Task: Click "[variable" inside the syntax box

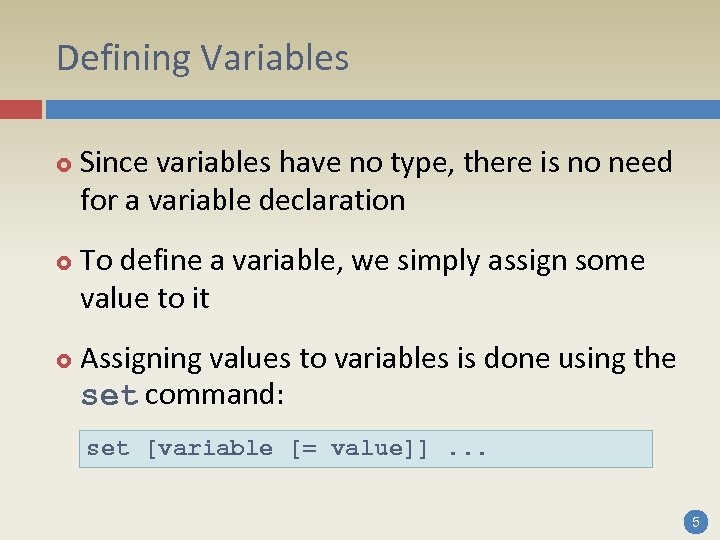Action: pos(209,448)
